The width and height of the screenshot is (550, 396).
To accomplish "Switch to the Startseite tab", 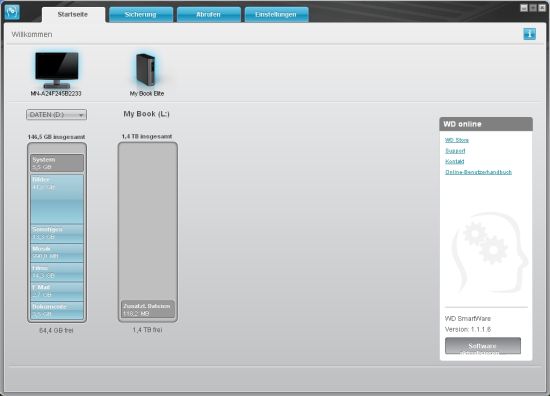I will 73,15.
